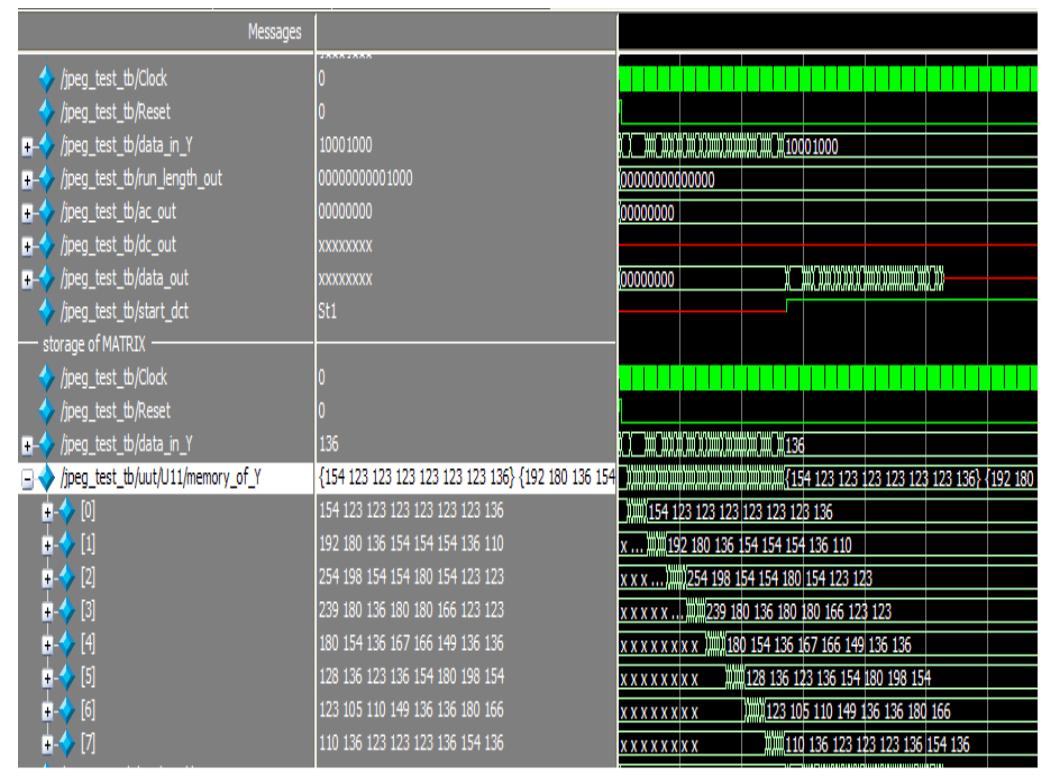Select the 'storage of MATRIX' divider label
Viewport: 1047px width, 780px height.
click(x=94, y=345)
